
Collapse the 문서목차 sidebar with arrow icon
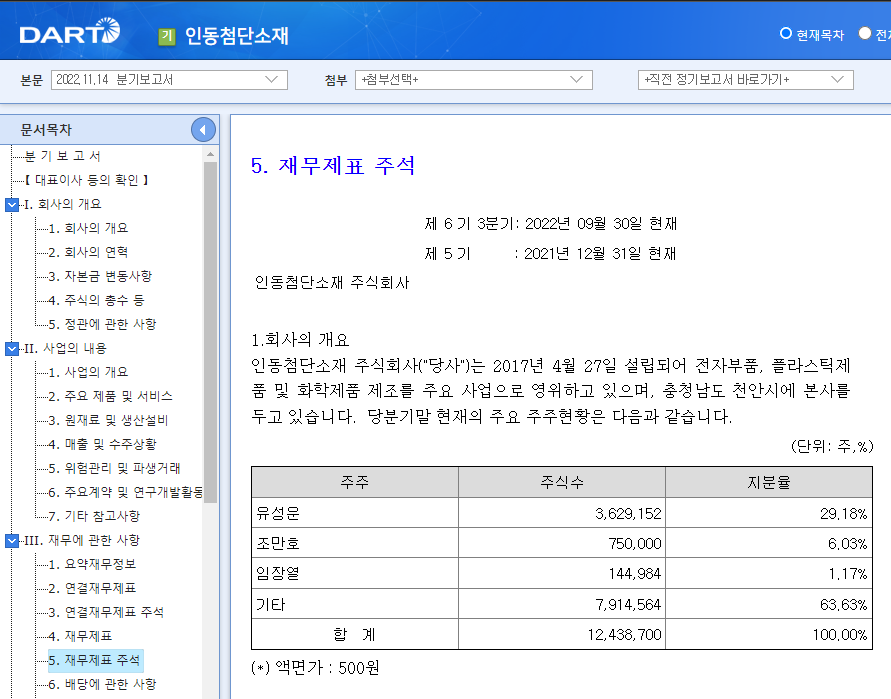coord(204,128)
